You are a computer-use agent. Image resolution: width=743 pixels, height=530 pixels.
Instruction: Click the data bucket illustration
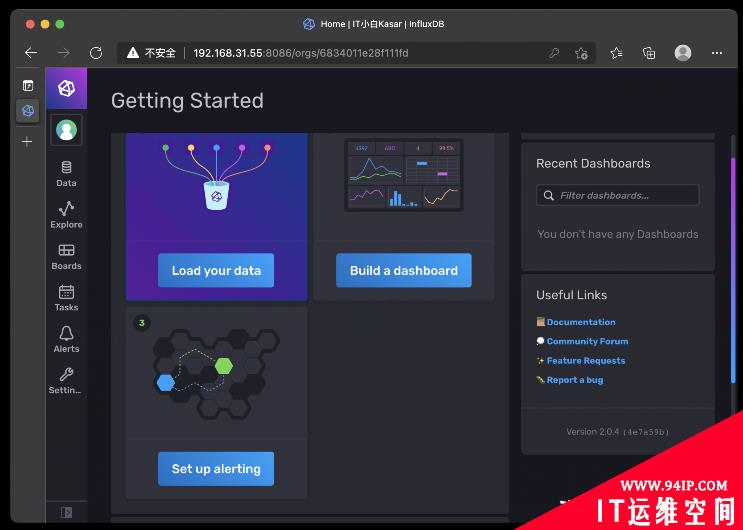[x=217, y=177]
